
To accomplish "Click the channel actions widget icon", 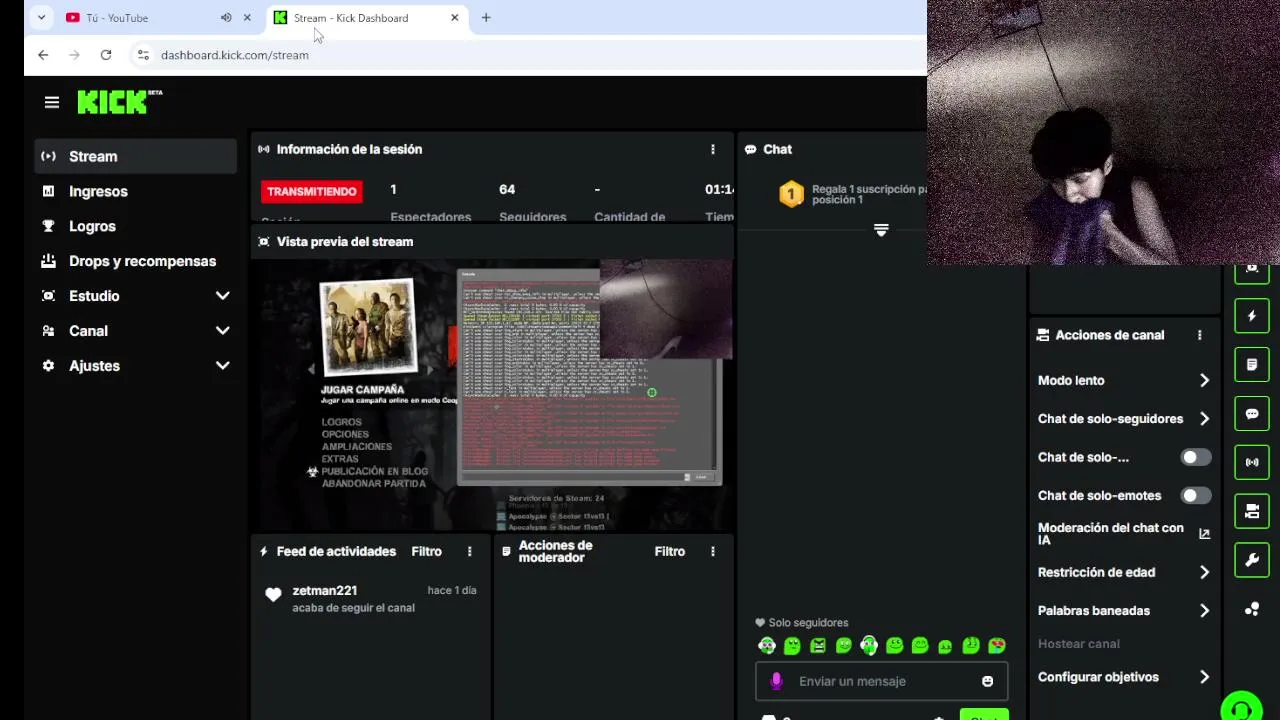I will tap(1252, 511).
